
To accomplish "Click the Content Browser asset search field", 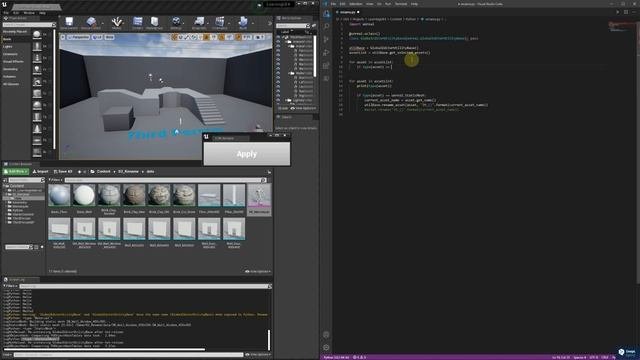I will [x=165, y=180].
